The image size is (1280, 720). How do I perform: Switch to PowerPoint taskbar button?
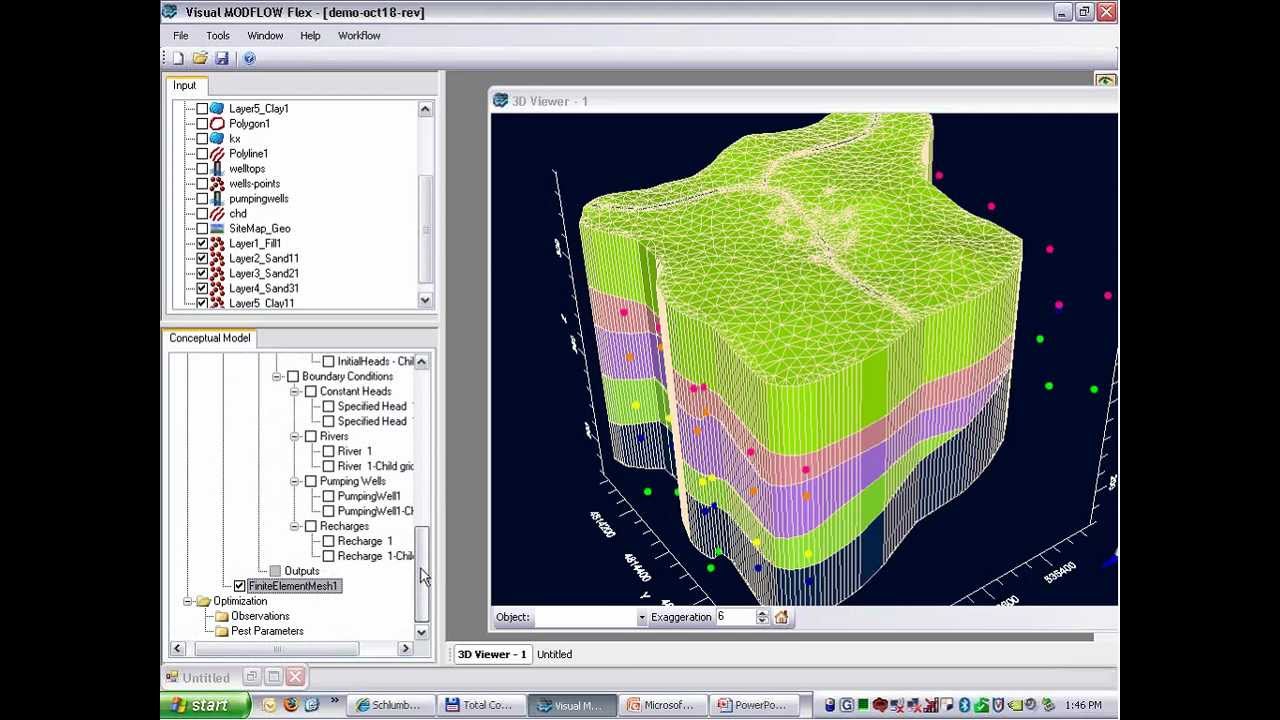click(756, 705)
